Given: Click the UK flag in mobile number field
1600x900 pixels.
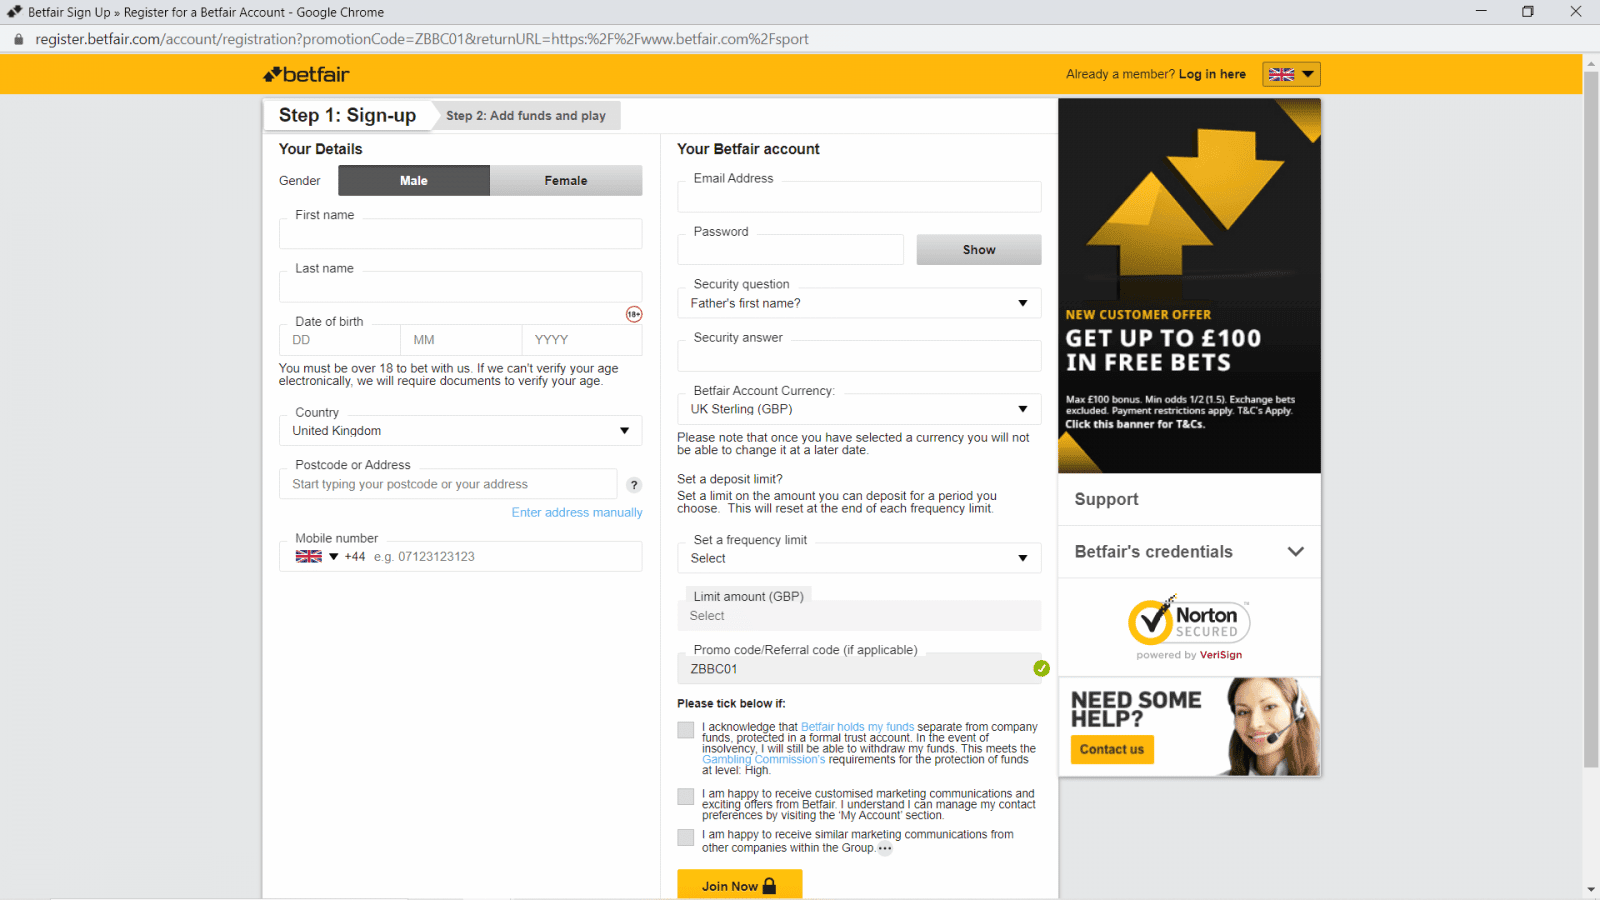Looking at the screenshot, I should point(308,557).
